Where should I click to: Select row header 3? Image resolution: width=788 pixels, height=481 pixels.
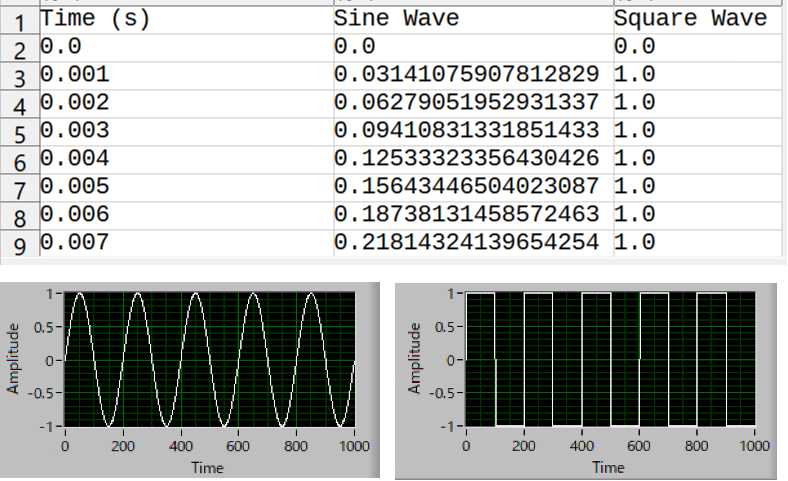[x=20, y=77]
